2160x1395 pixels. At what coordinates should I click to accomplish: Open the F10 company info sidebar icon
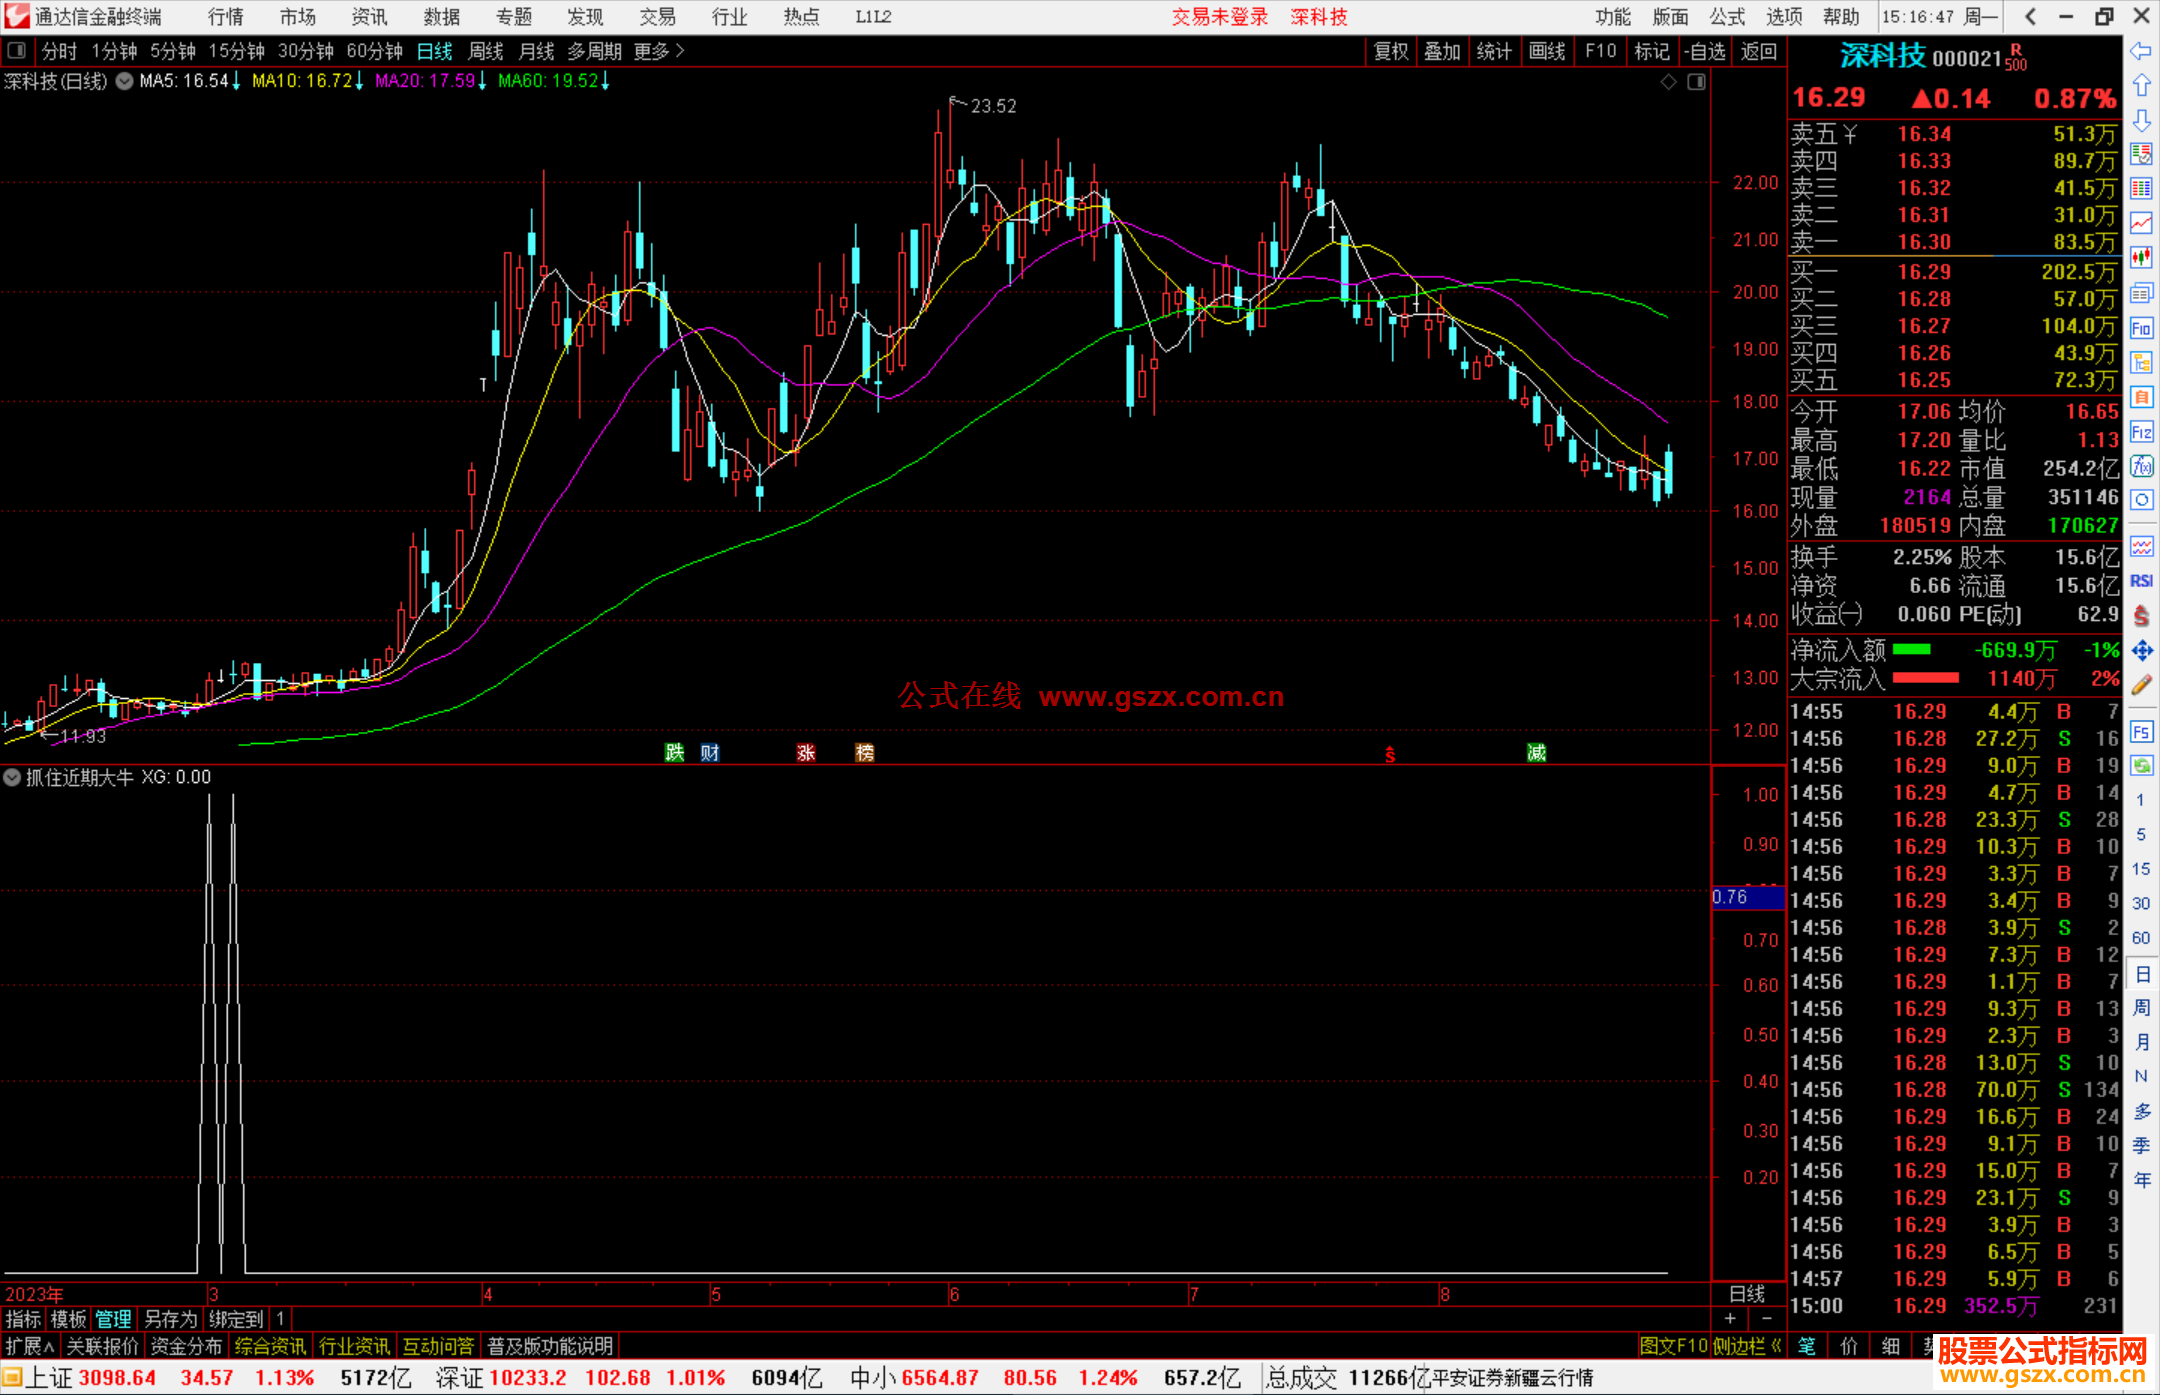click(x=2141, y=328)
